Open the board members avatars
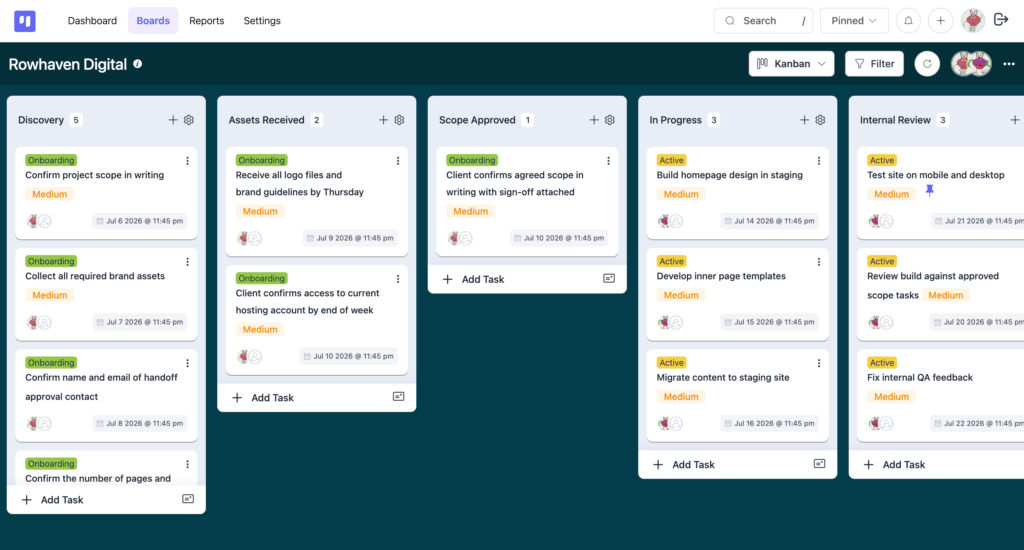Viewport: 1024px width, 550px height. pyautogui.click(x=971, y=64)
